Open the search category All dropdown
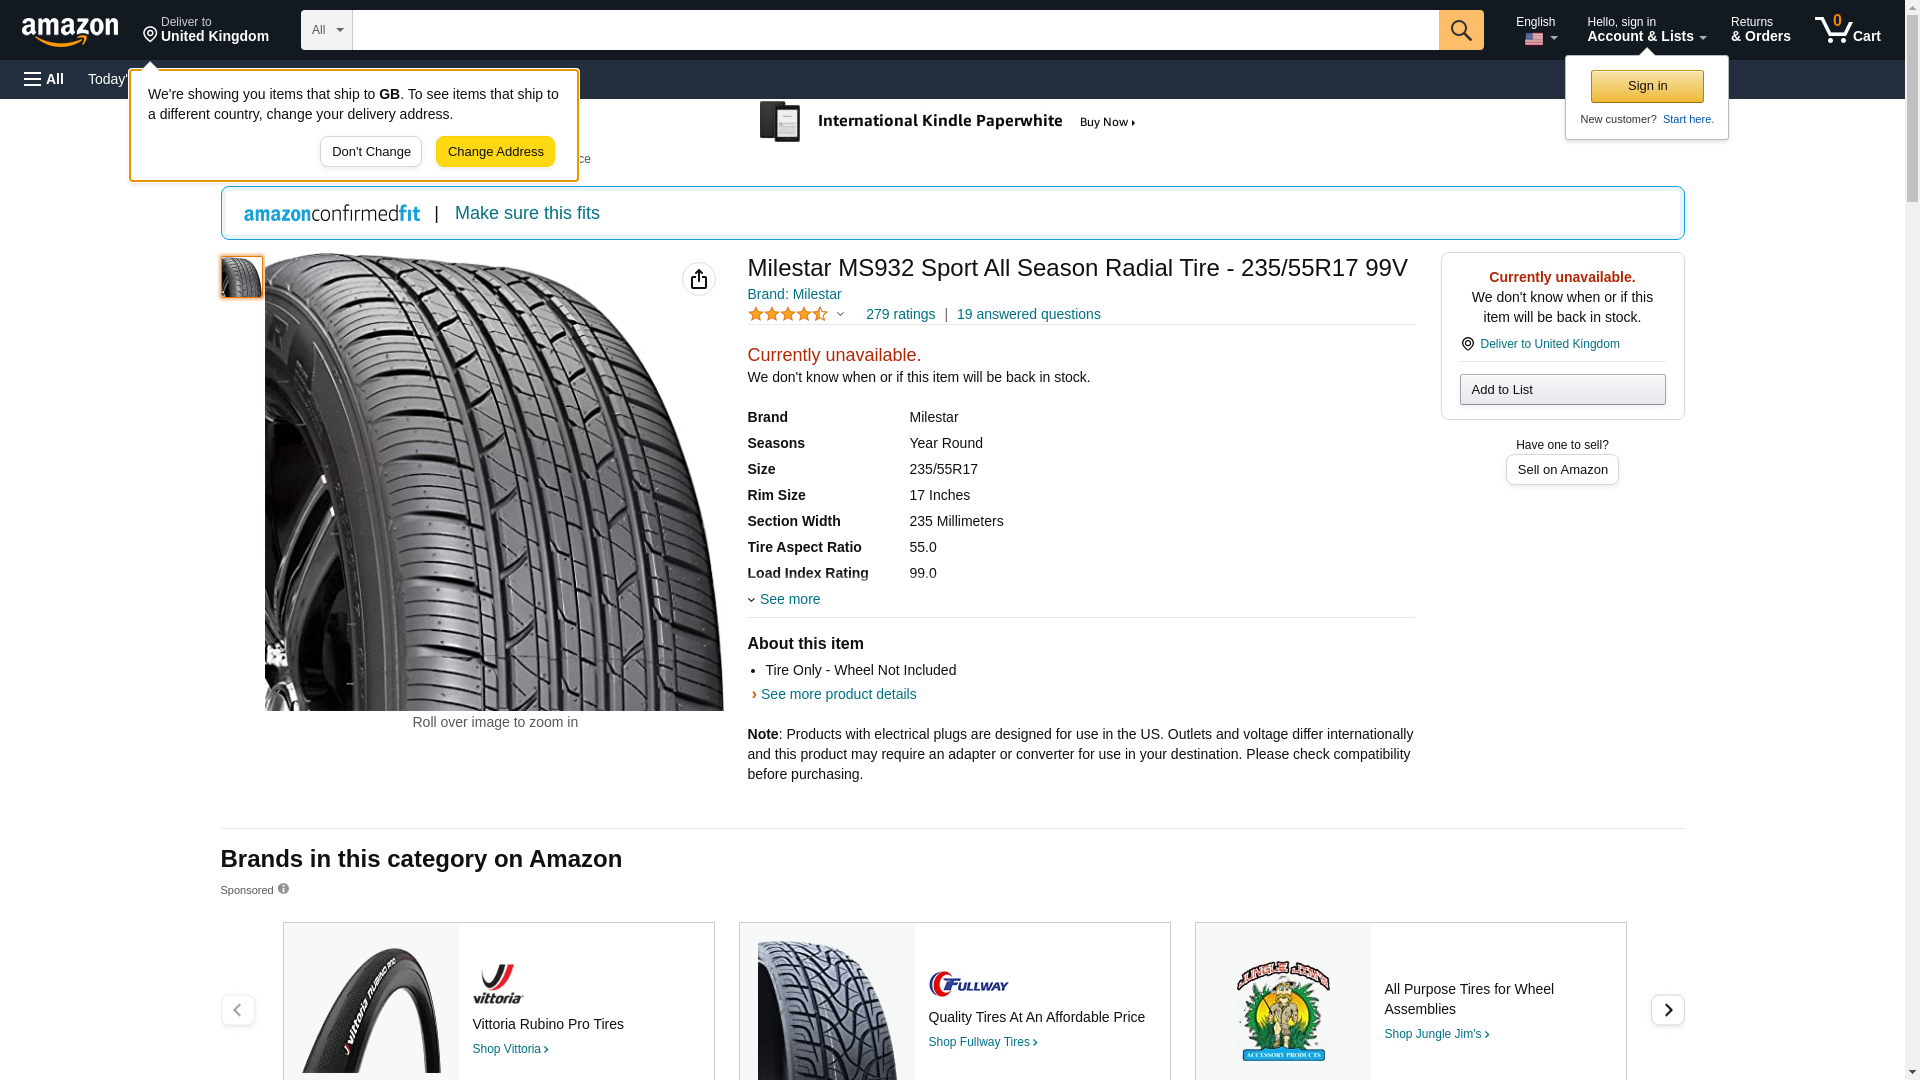The width and height of the screenshot is (1920, 1080). (x=326, y=30)
